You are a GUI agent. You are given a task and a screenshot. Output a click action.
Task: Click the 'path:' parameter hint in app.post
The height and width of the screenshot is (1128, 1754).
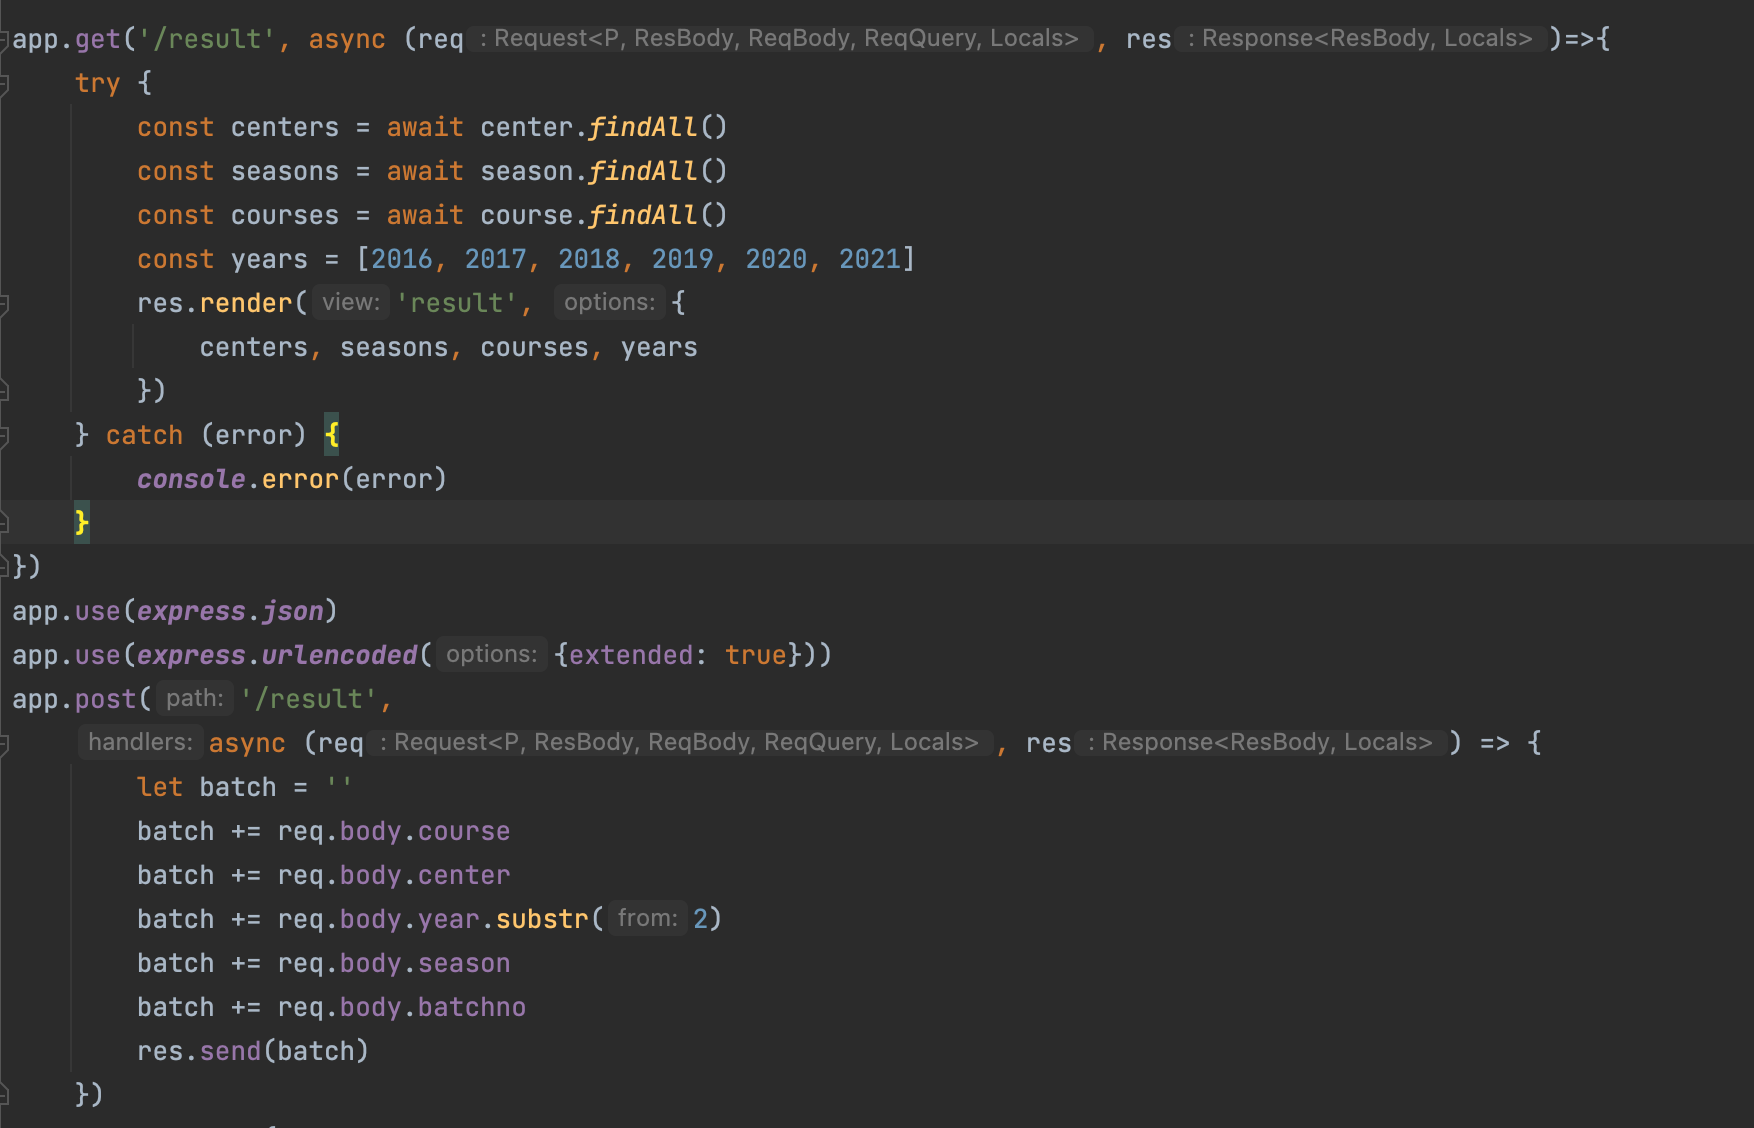pos(194,699)
